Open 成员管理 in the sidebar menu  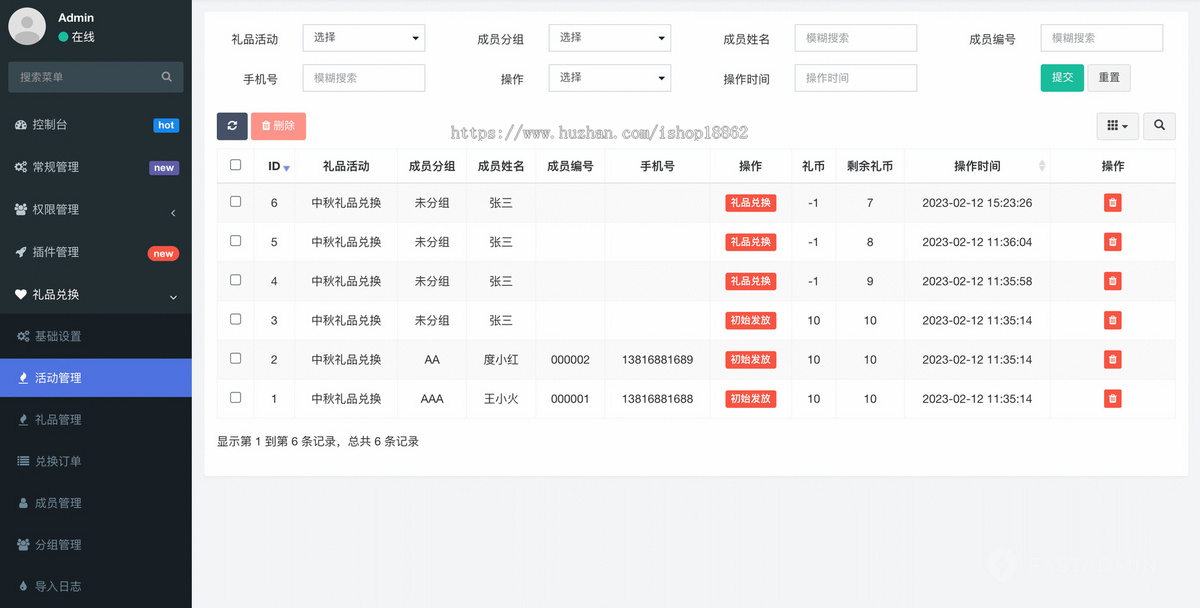(x=60, y=503)
